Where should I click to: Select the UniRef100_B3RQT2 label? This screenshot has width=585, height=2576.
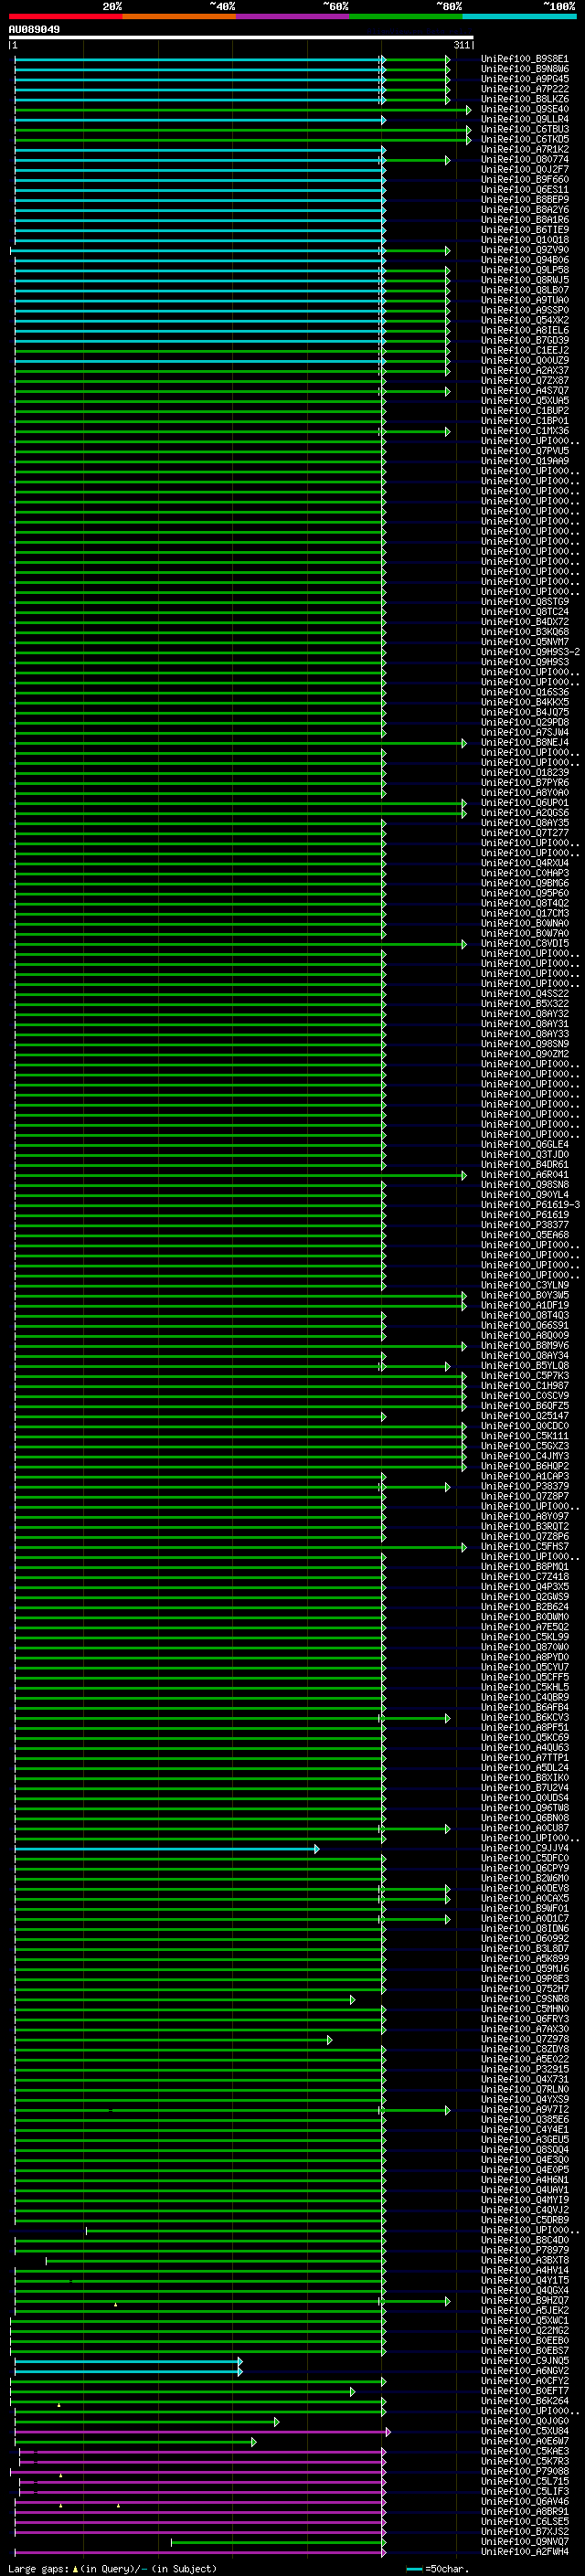[525, 1526]
